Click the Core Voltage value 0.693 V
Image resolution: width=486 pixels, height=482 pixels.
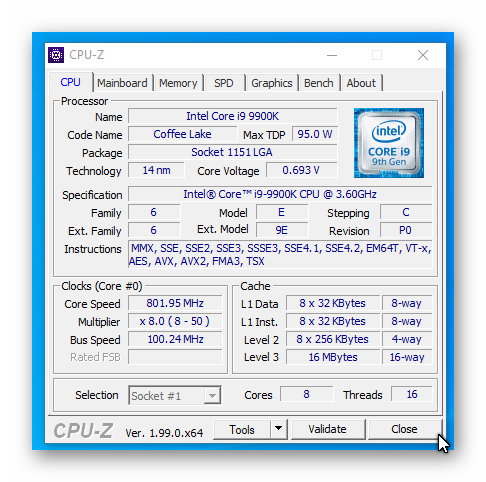(301, 170)
